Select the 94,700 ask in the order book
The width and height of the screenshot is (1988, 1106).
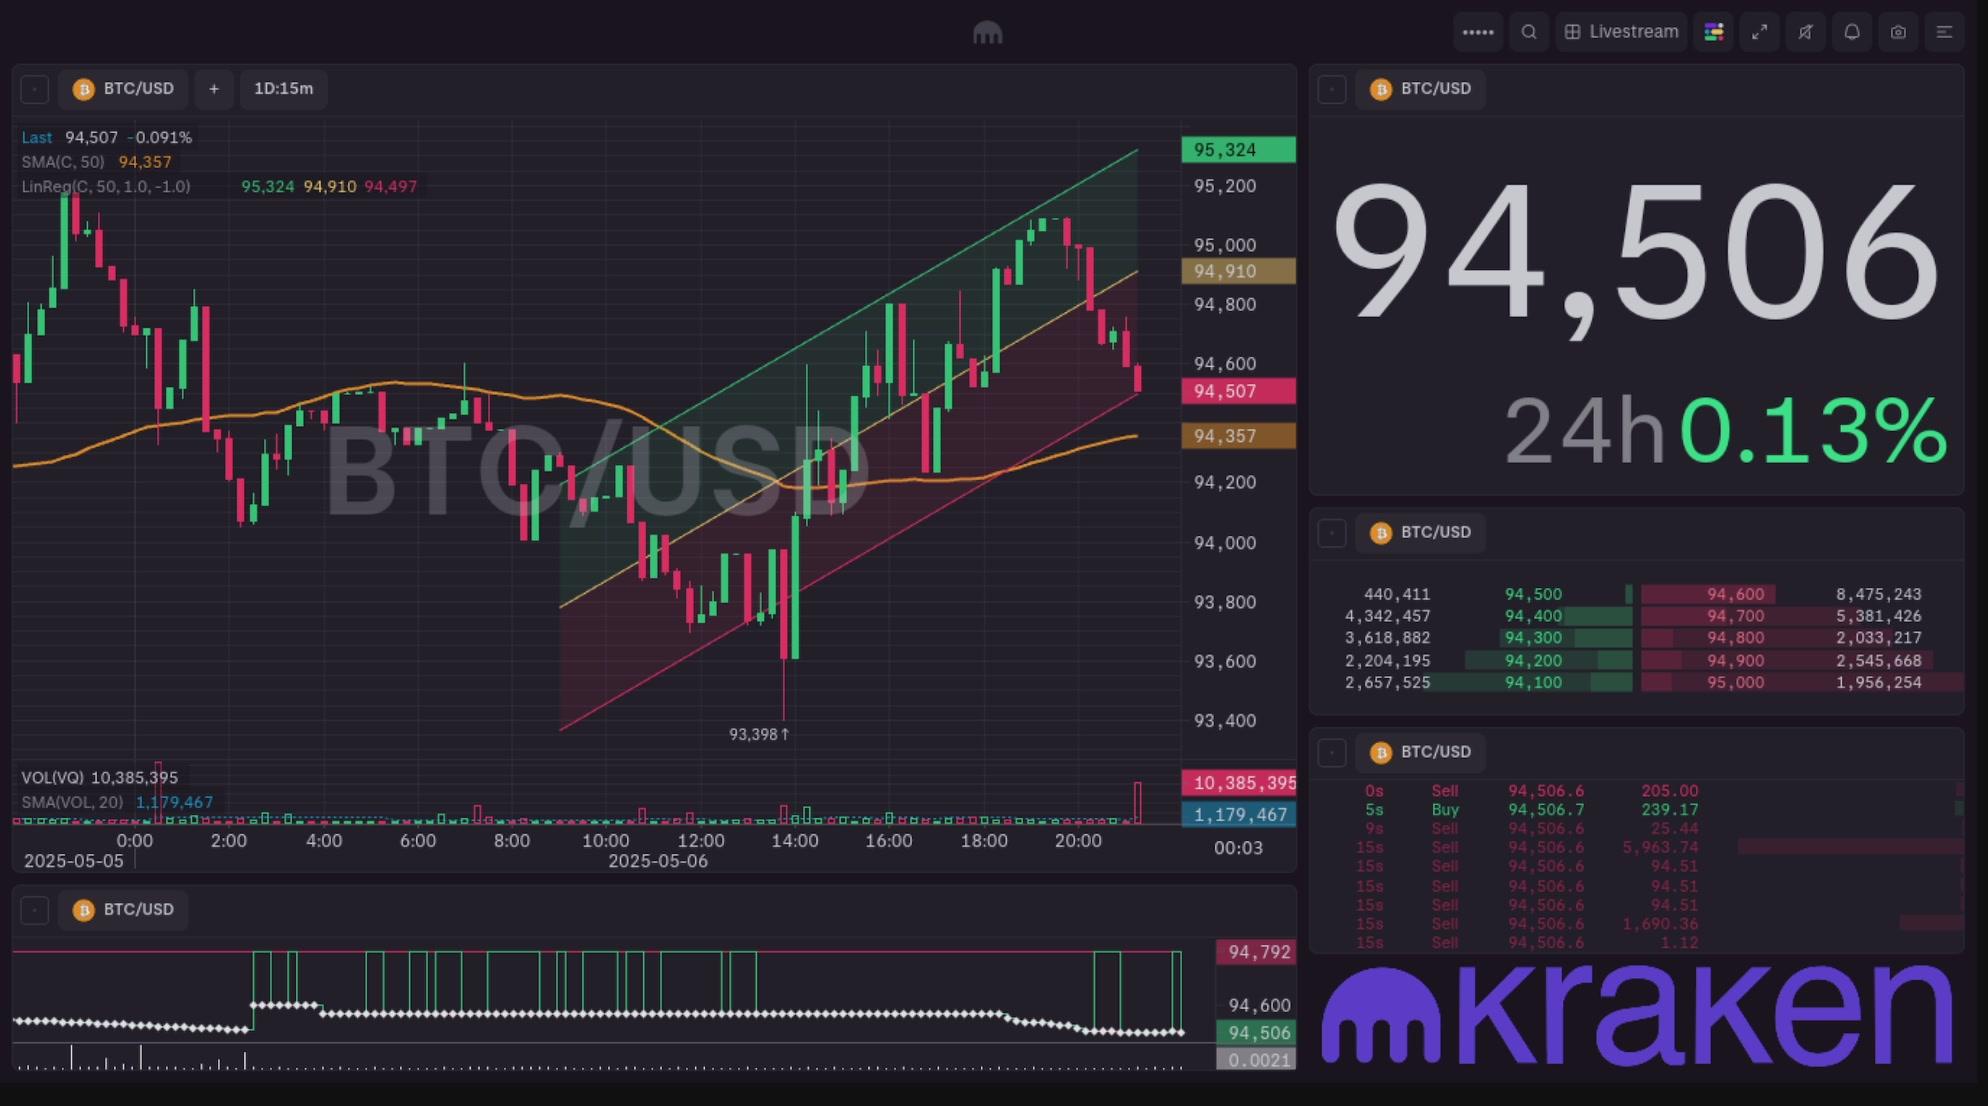coord(1736,617)
